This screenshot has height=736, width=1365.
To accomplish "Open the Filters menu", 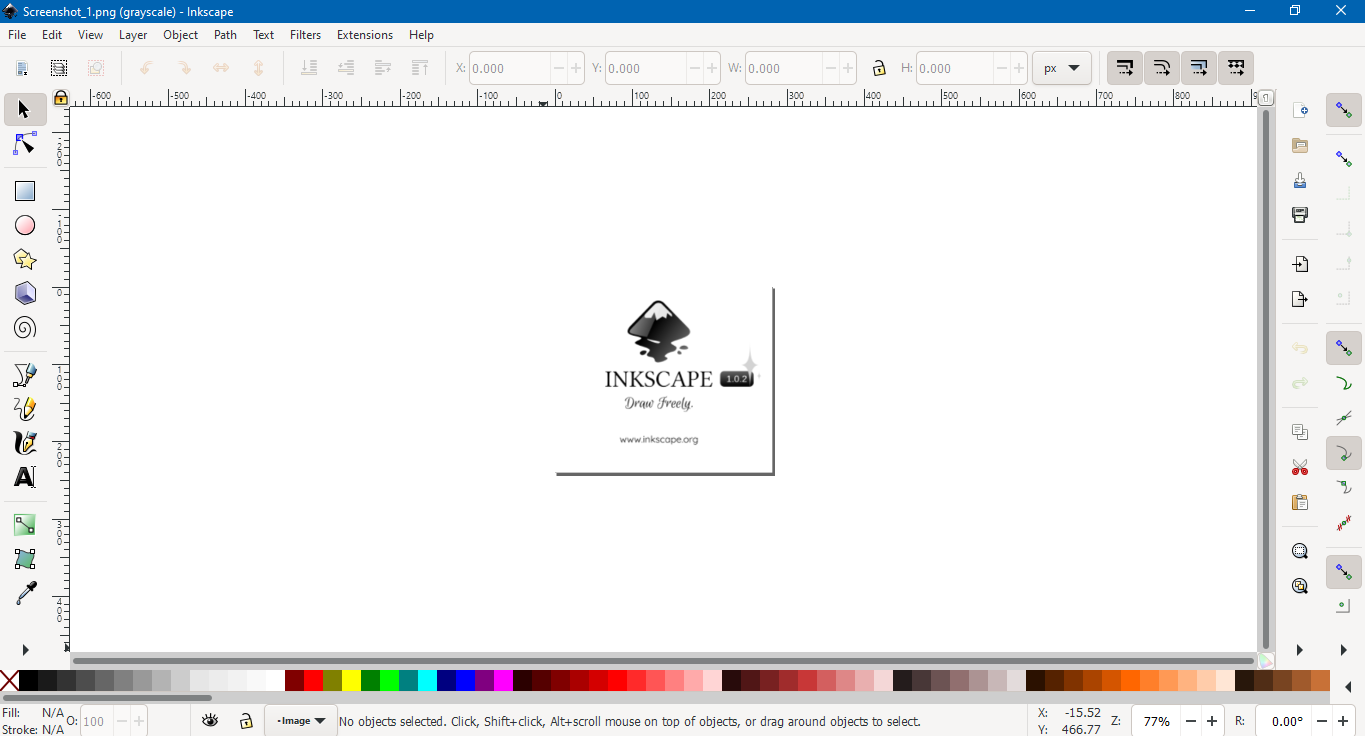I will click(306, 34).
